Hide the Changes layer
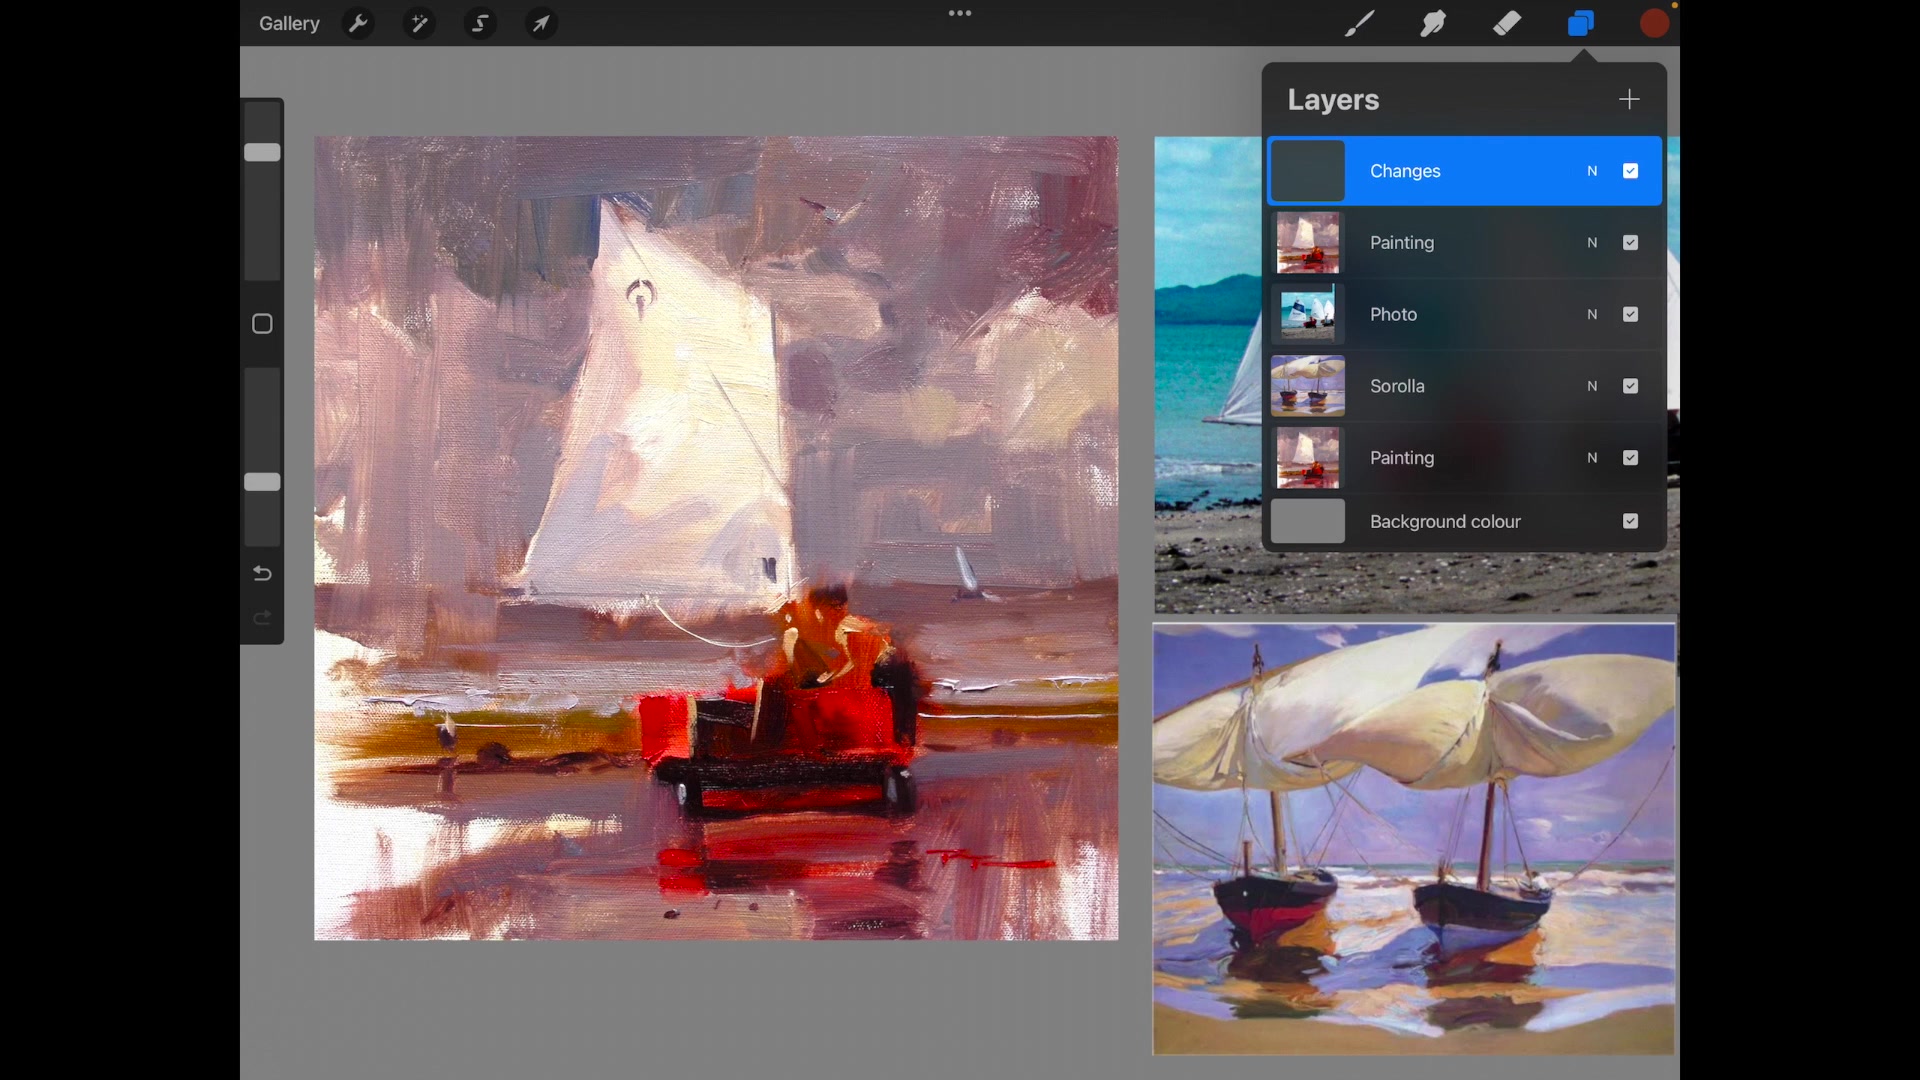Viewport: 1920px width, 1080px height. pos(1631,171)
